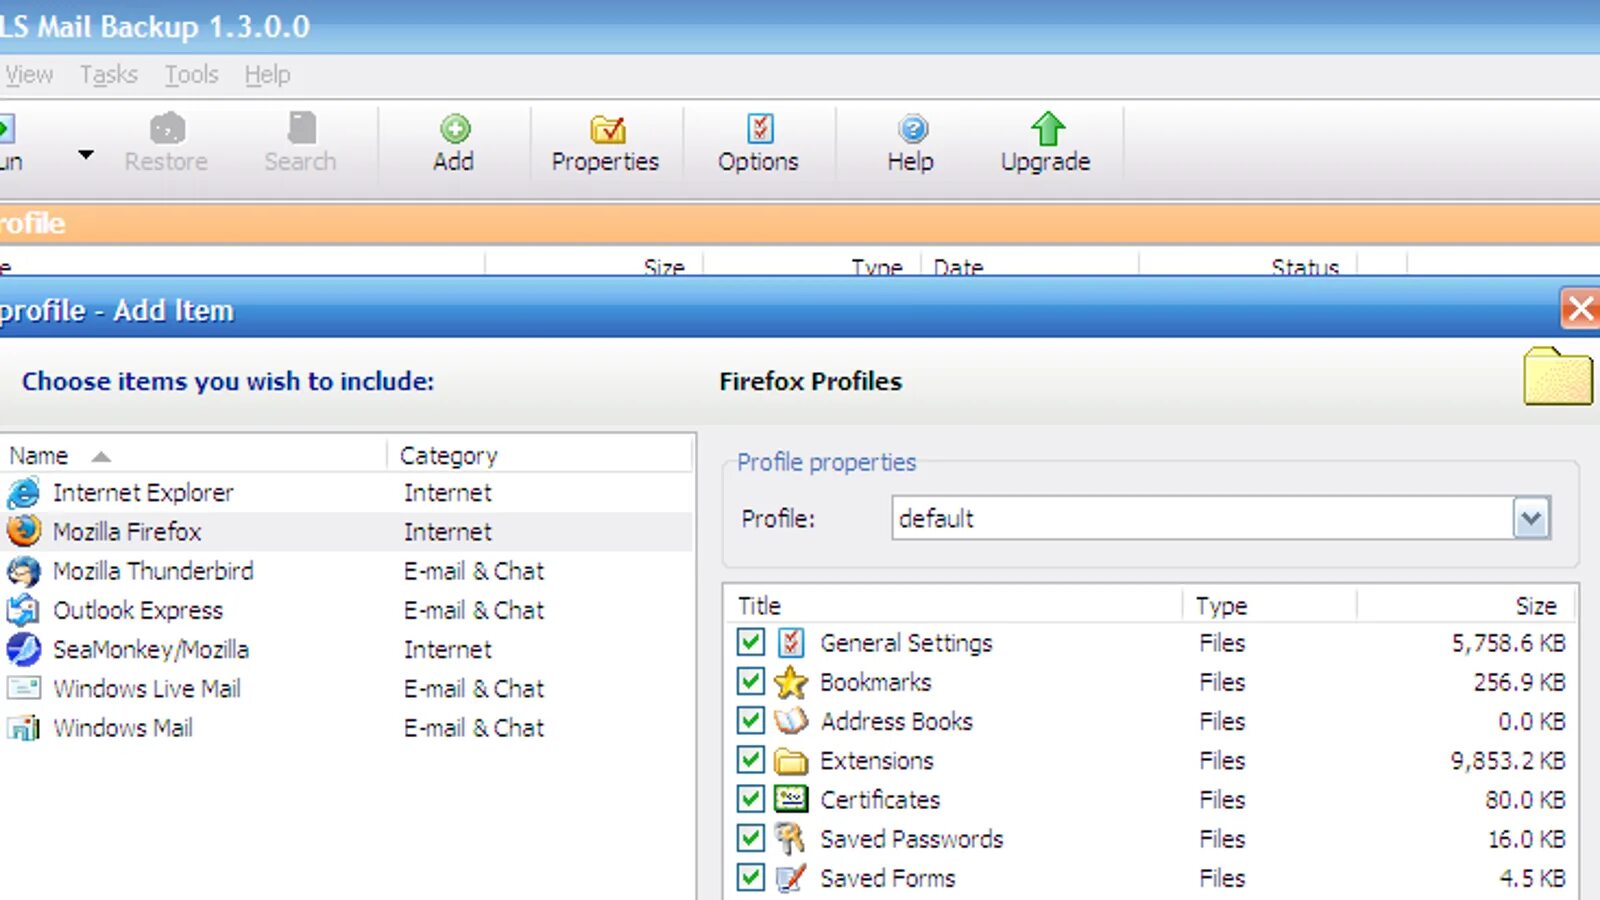Open the Profile dropdown arrow
Viewport: 1600px width, 900px height.
coord(1531,518)
